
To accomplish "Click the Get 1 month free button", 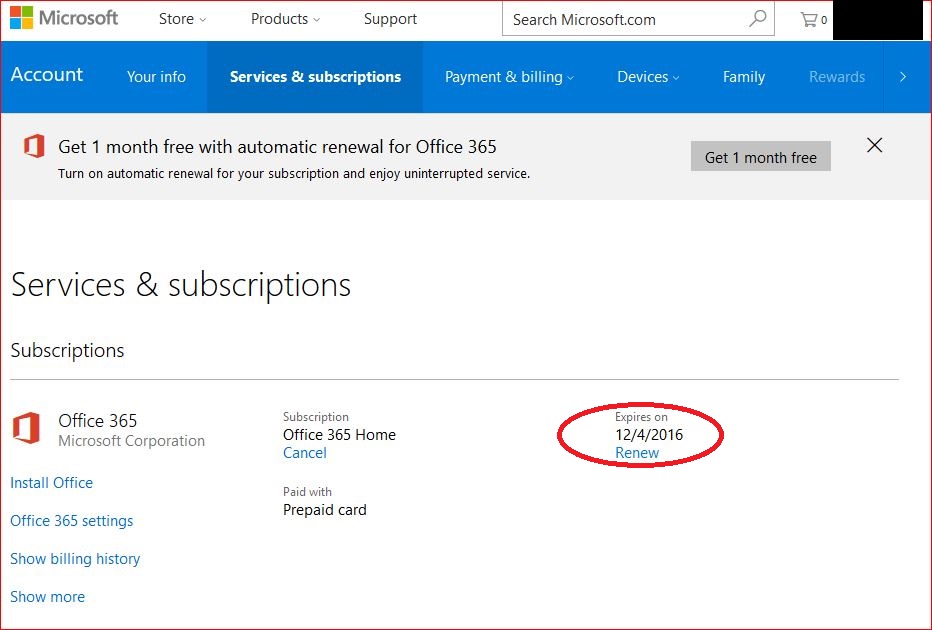I will (760, 156).
